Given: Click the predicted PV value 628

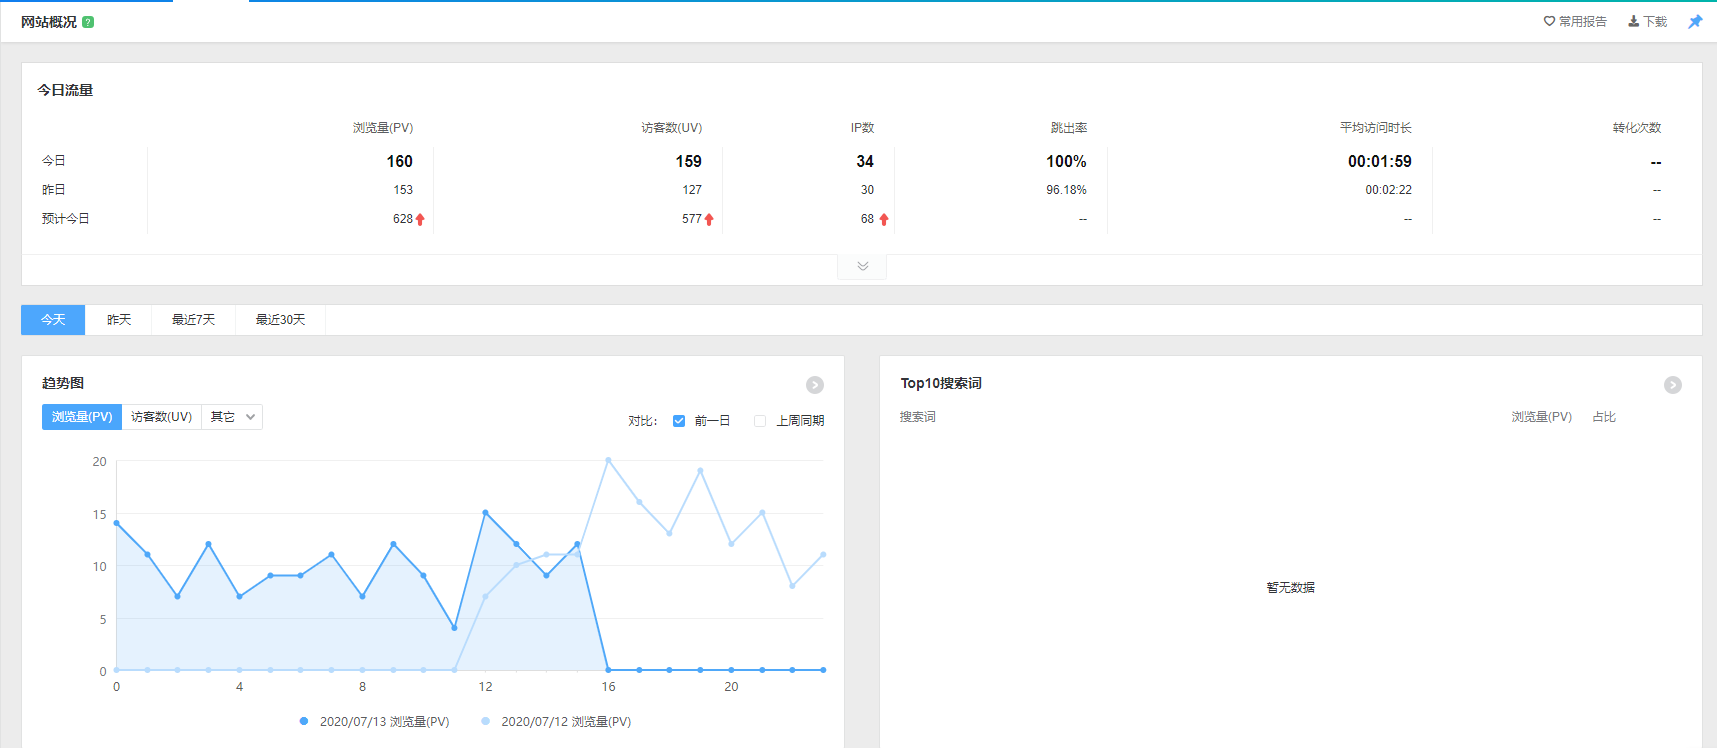Looking at the screenshot, I should coord(403,219).
